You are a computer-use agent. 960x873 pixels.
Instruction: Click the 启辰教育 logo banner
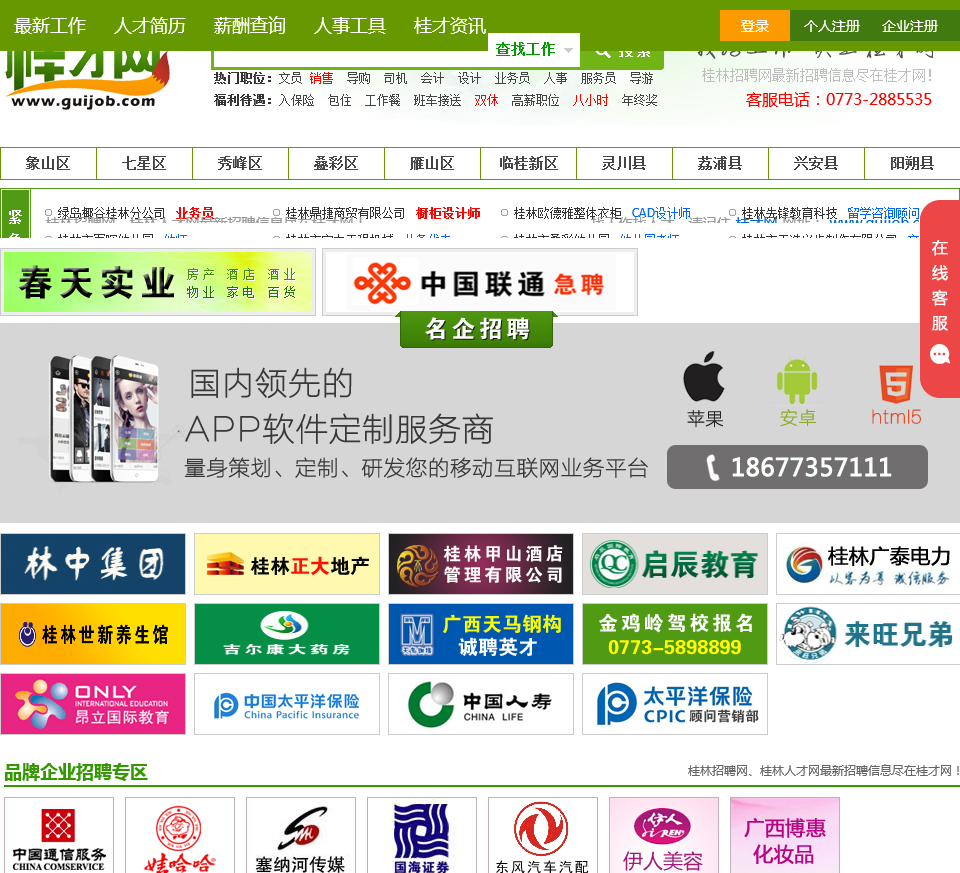(x=675, y=564)
